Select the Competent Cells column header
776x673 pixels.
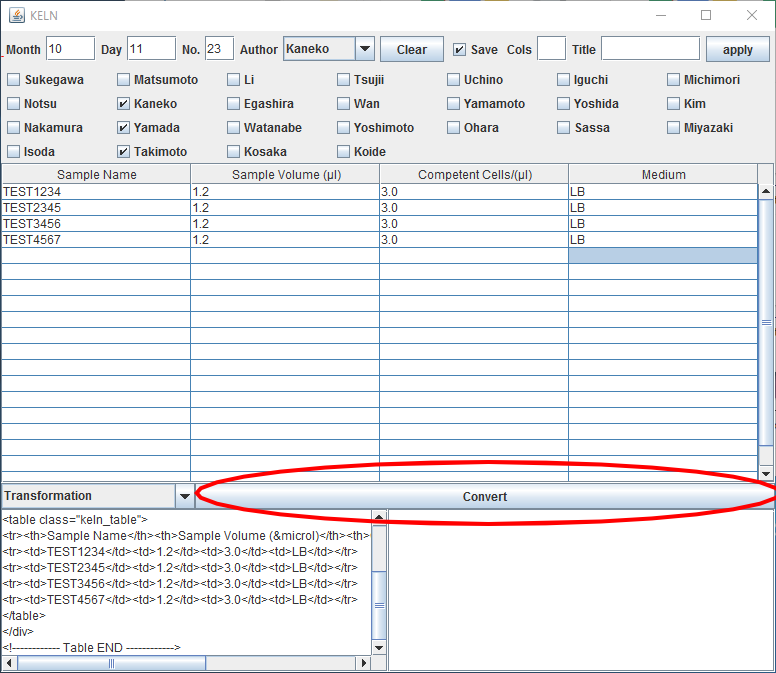coord(474,174)
